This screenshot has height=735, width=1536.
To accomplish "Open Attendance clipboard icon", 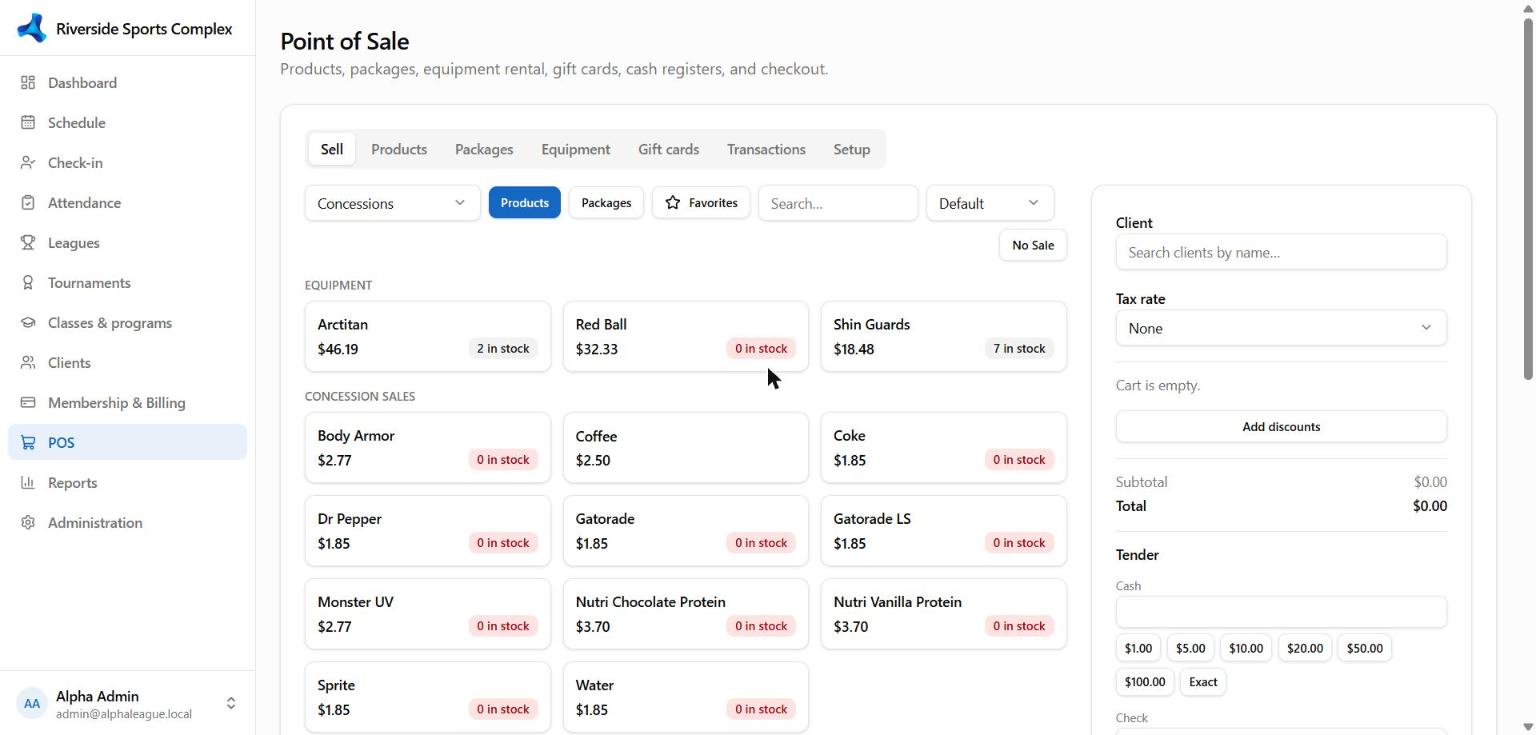I will coord(28,203).
